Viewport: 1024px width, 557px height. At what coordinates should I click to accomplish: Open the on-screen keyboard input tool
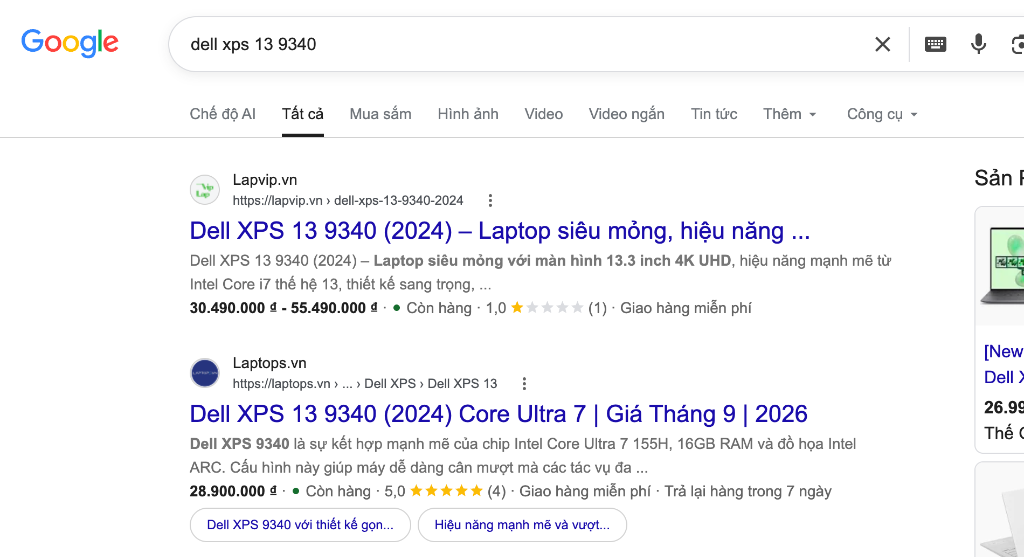(935, 44)
